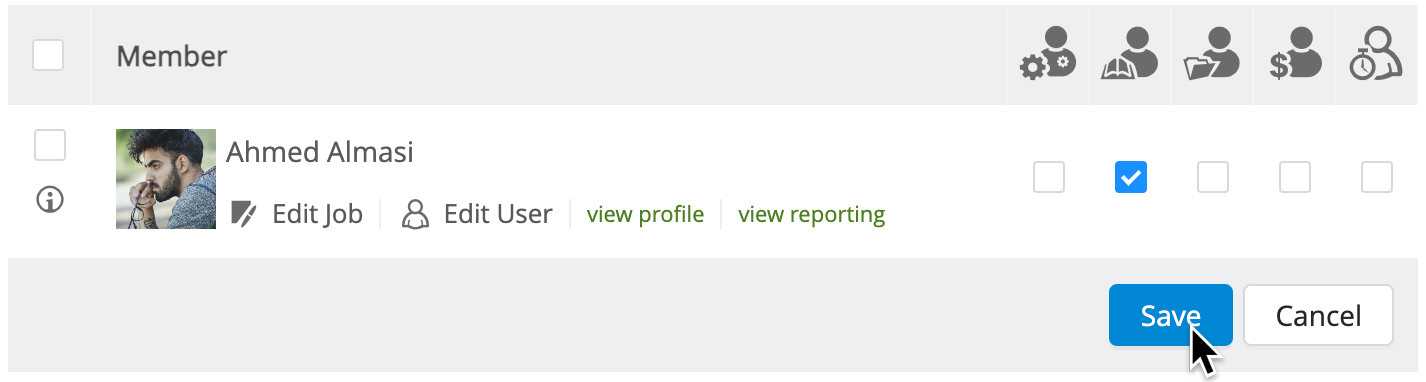1426x382 pixels.
Task: Click the dollar-person billing column icon
Action: [1294, 56]
